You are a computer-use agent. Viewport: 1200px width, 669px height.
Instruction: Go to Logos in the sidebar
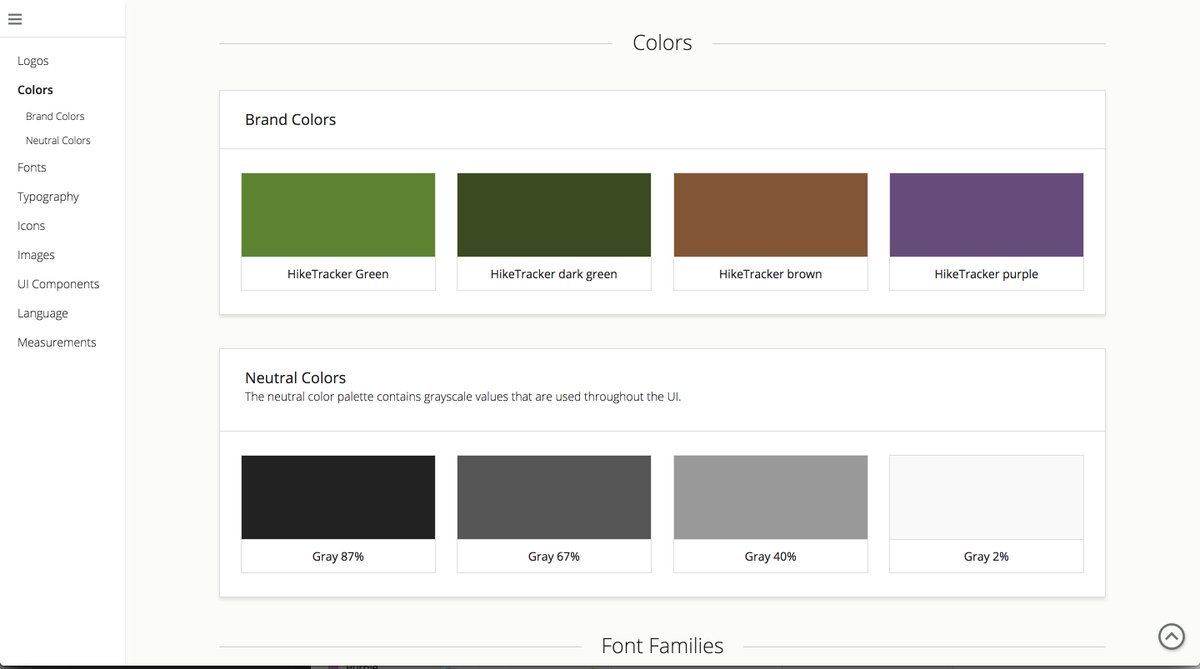[x=33, y=61]
